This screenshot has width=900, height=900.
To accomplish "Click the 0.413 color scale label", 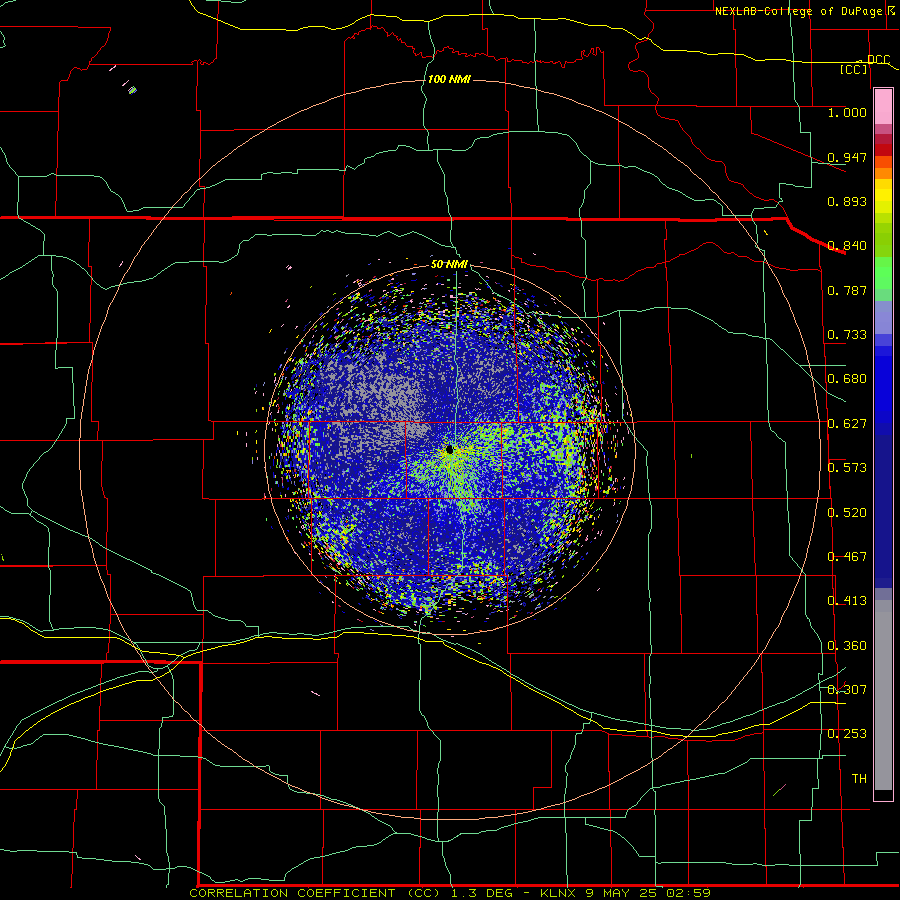I will 847,601.
